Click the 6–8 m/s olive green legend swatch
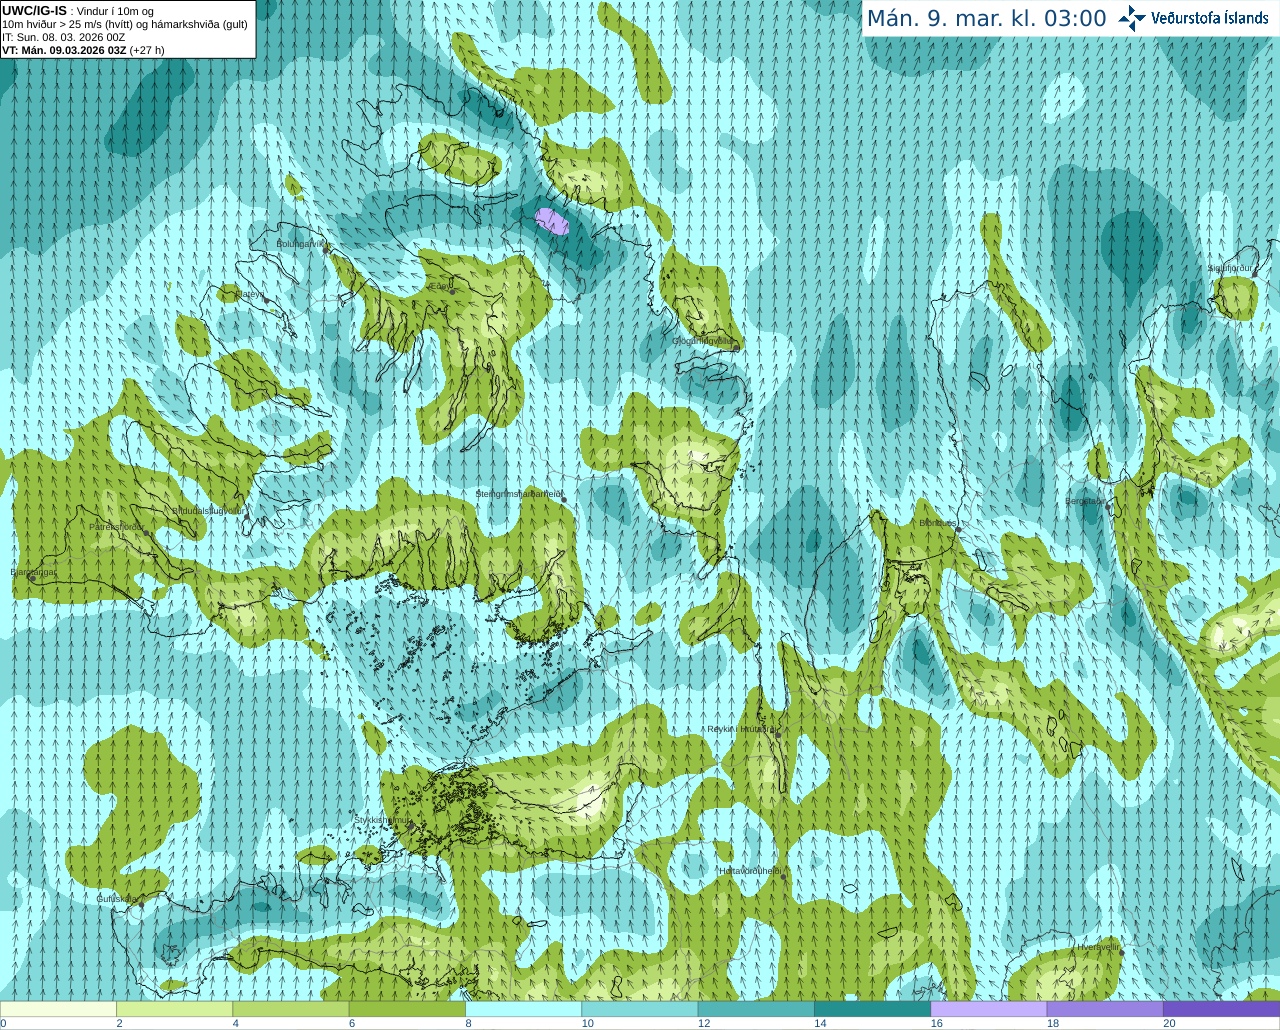This screenshot has height=1030, width=1280. (407, 1009)
